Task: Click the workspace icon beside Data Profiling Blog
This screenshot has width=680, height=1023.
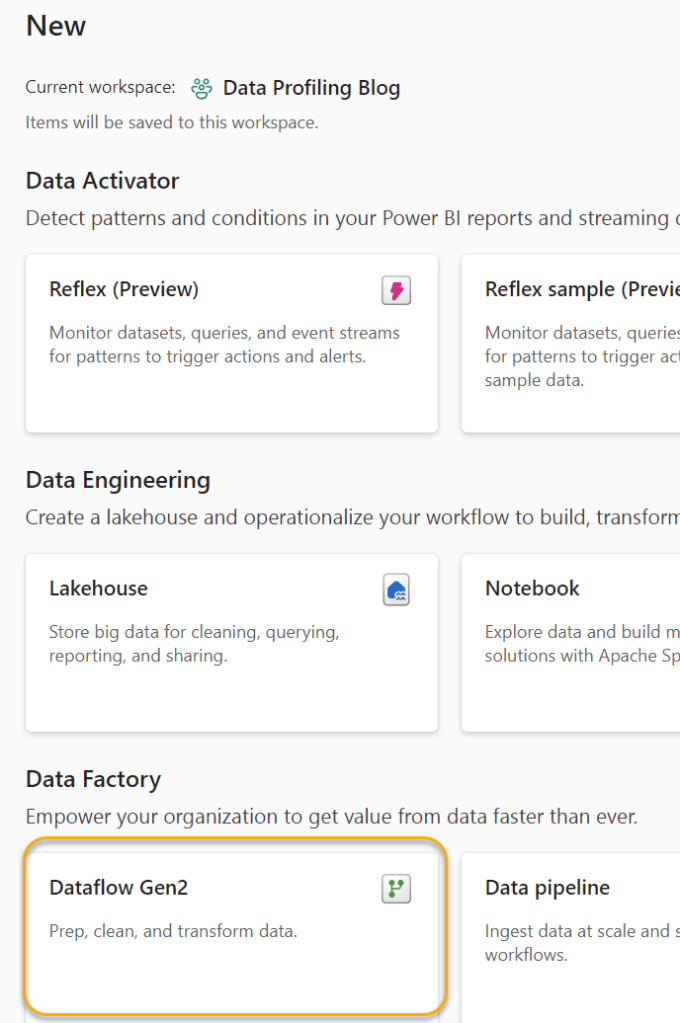Action: pos(202,88)
